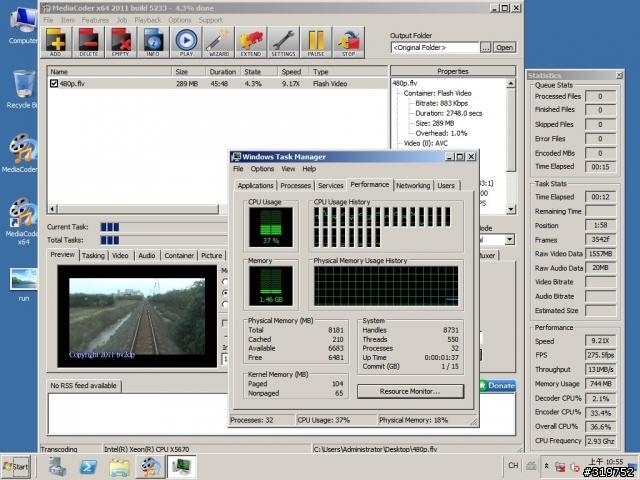Click the Donate button
Image resolution: width=640 pixels, height=480 pixels.
pos(498,385)
